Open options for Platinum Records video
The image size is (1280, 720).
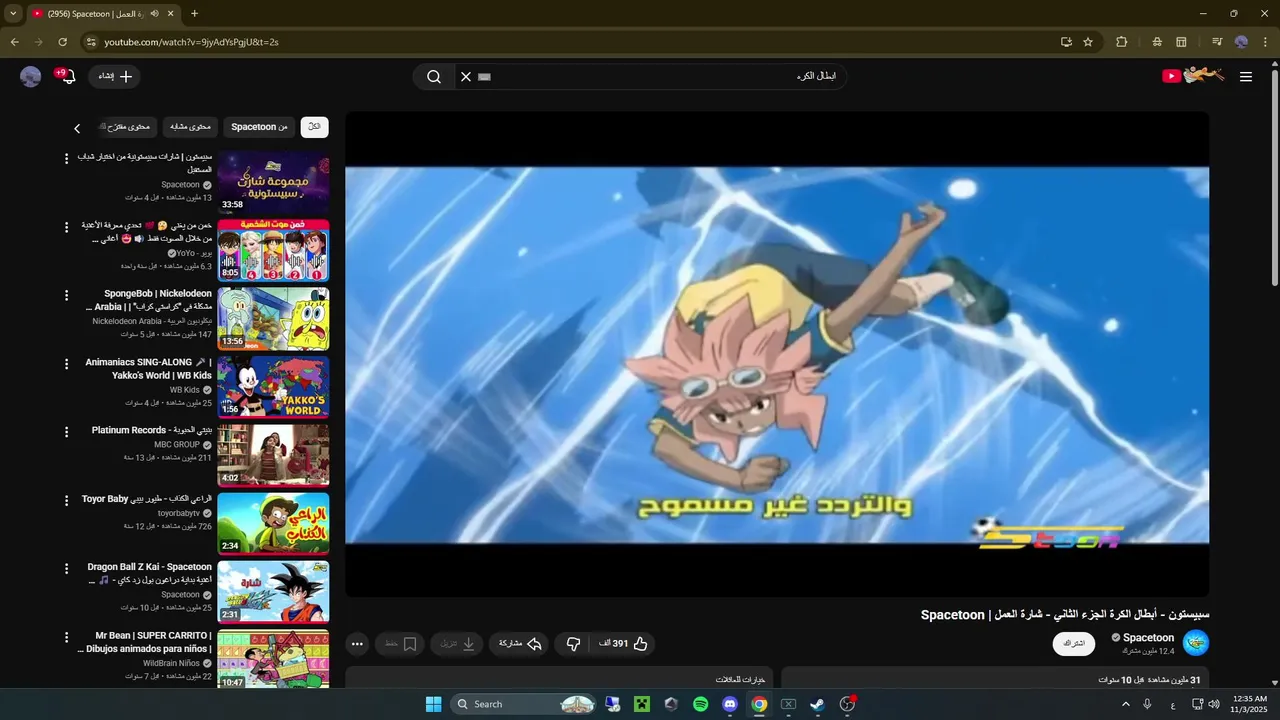(x=67, y=432)
